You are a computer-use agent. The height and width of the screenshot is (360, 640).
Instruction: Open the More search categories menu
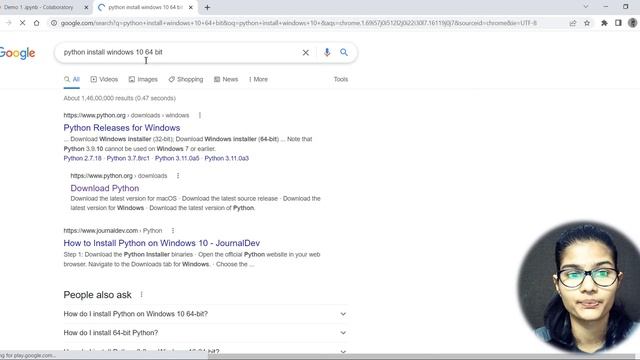coord(258,80)
